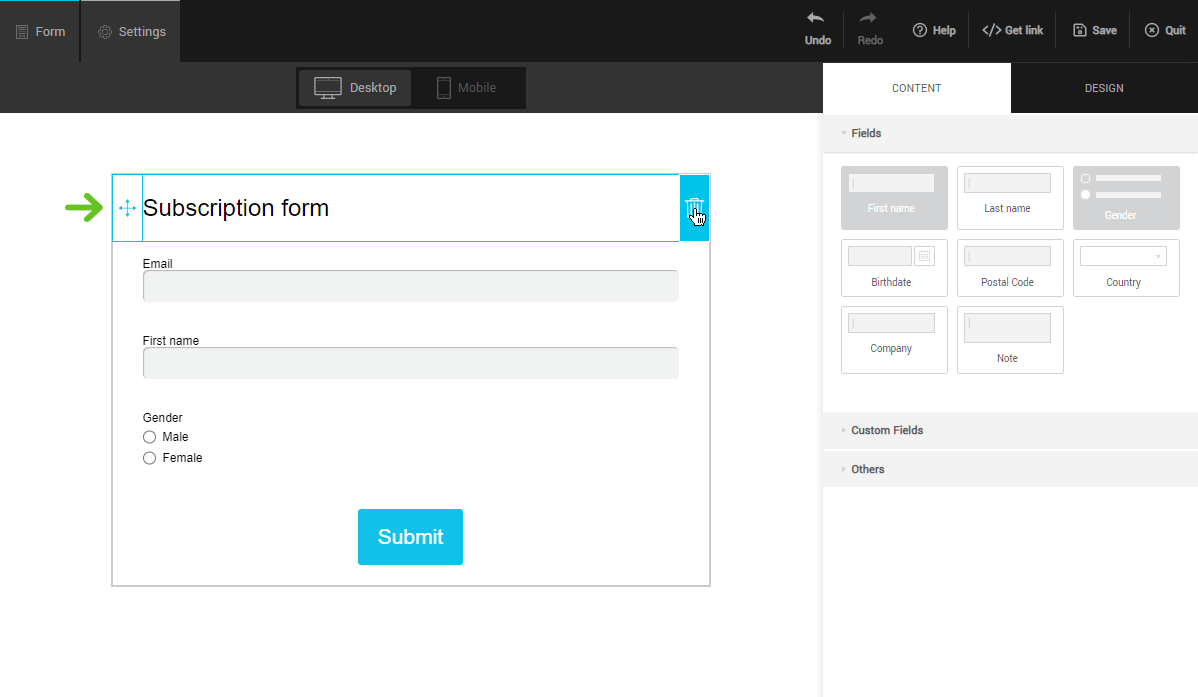Select the Female radio option
This screenshot has height=697, width=1198.
(150, 458)
